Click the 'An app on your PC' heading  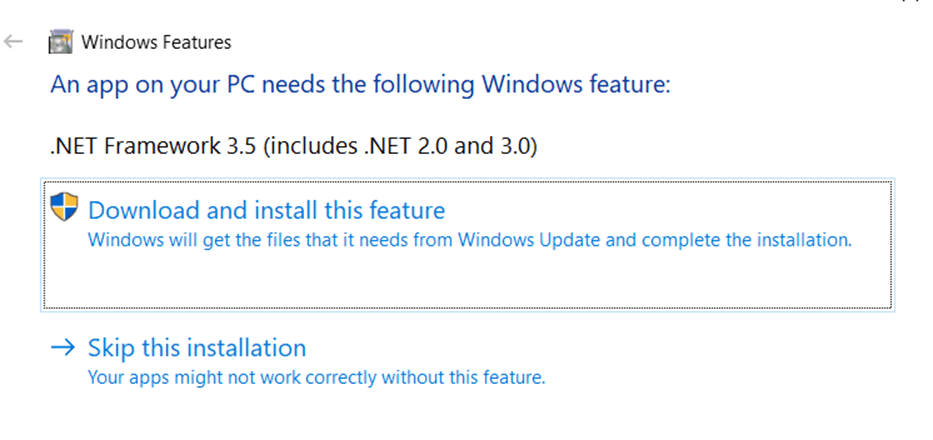pos(361,85)
